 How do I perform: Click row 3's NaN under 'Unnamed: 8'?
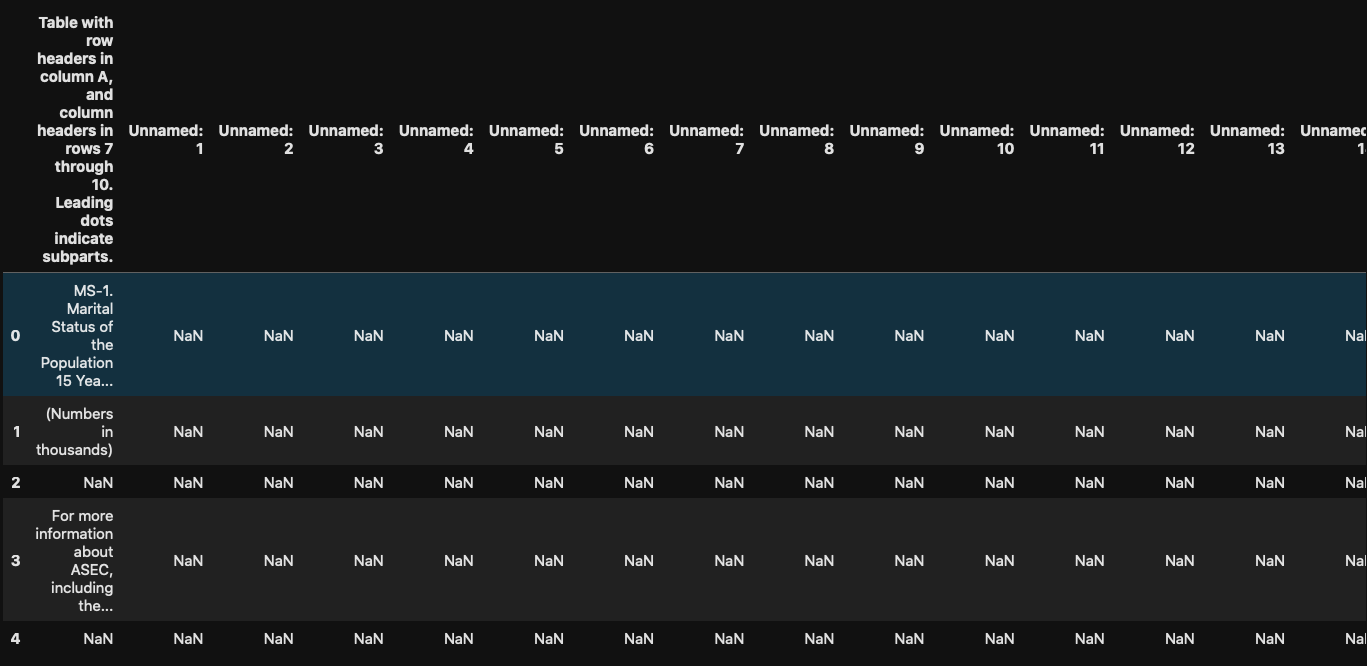click(x=819, y=561)
